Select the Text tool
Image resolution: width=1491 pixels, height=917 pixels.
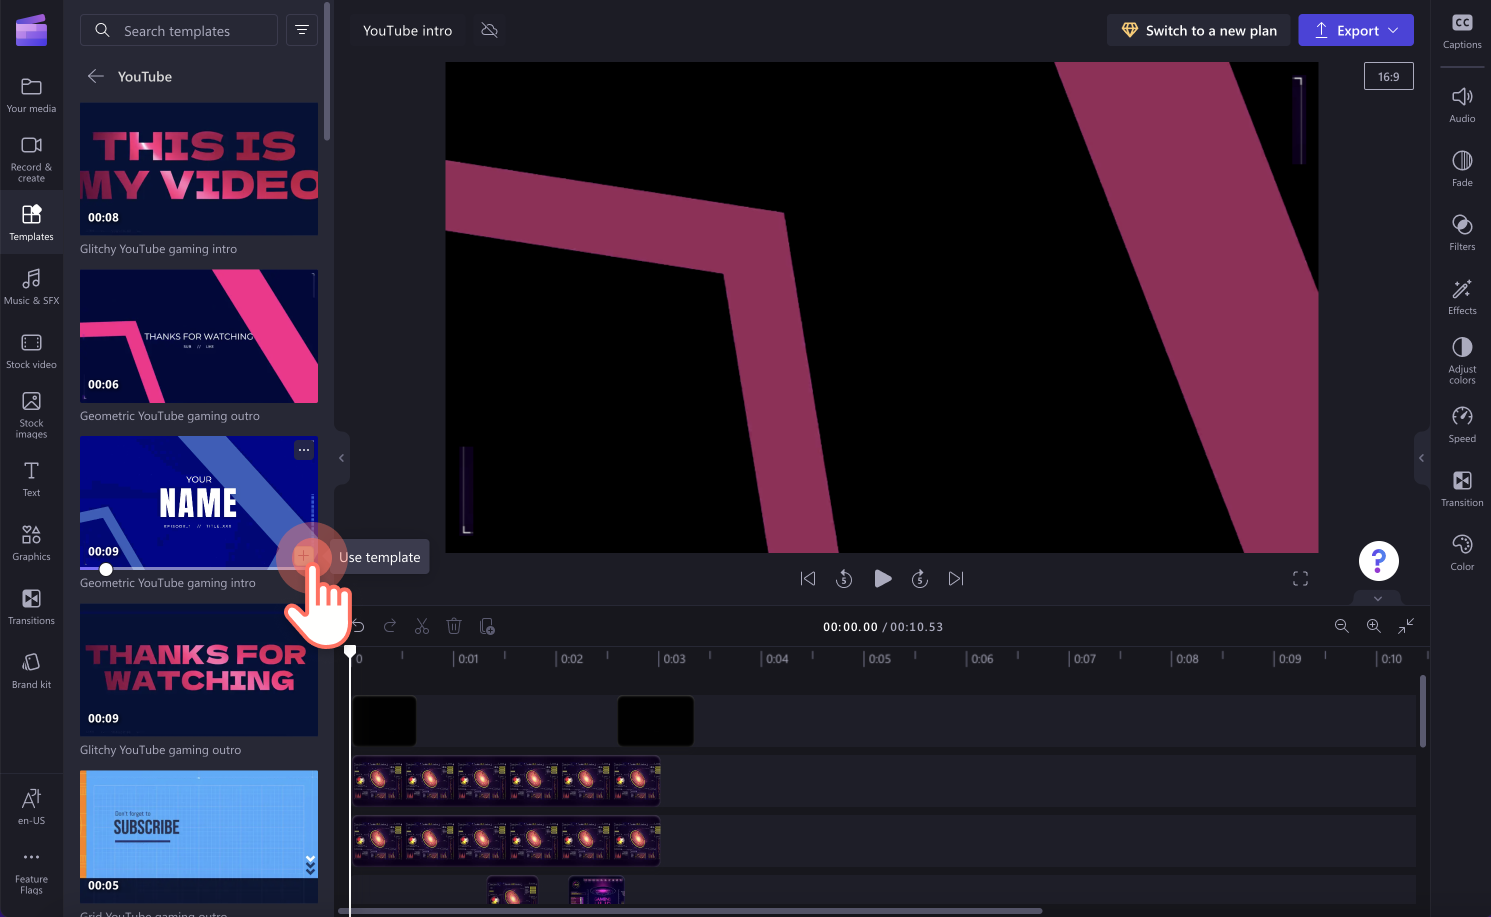point(31,478)
